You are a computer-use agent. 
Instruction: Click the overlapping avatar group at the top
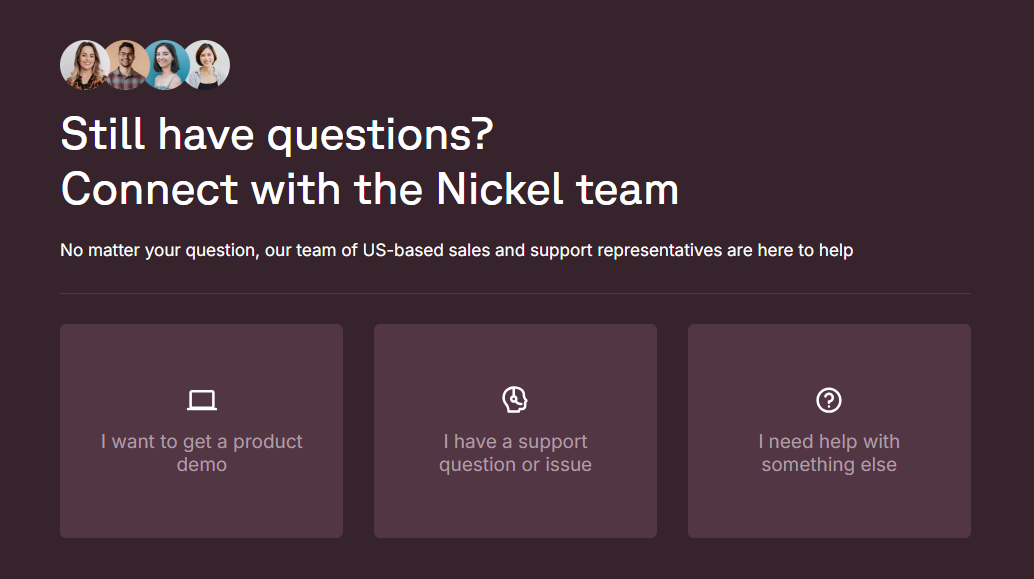coord(146,64)
